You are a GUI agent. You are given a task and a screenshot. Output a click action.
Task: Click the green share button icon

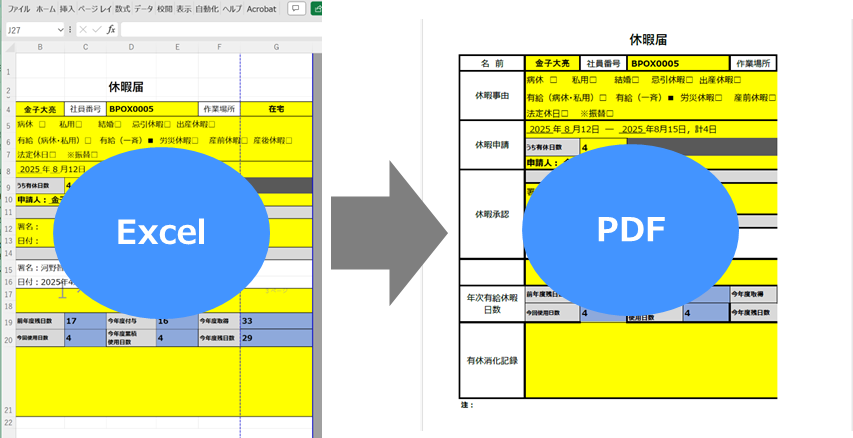coord(317,9)
